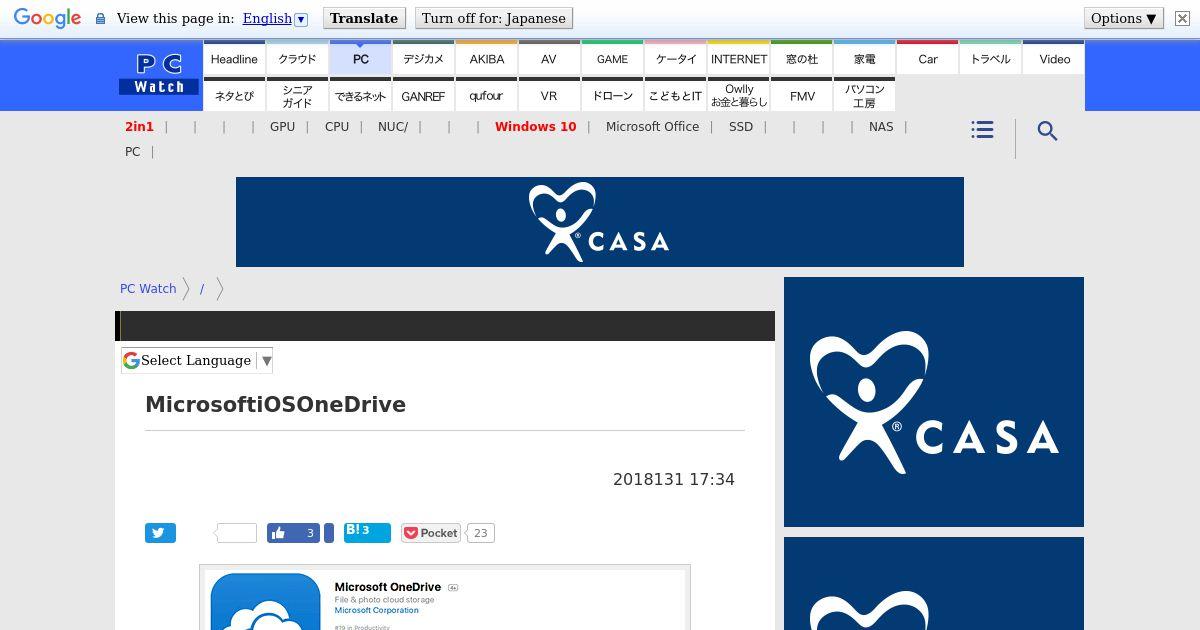Click the PC link below 2in1
The width and height of the screenshot is (1200, 630).
[x=132, y=152]
